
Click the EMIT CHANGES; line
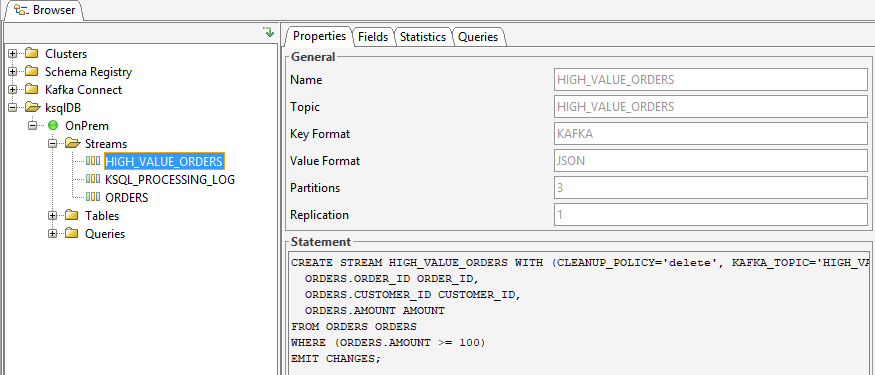point(336,359)
